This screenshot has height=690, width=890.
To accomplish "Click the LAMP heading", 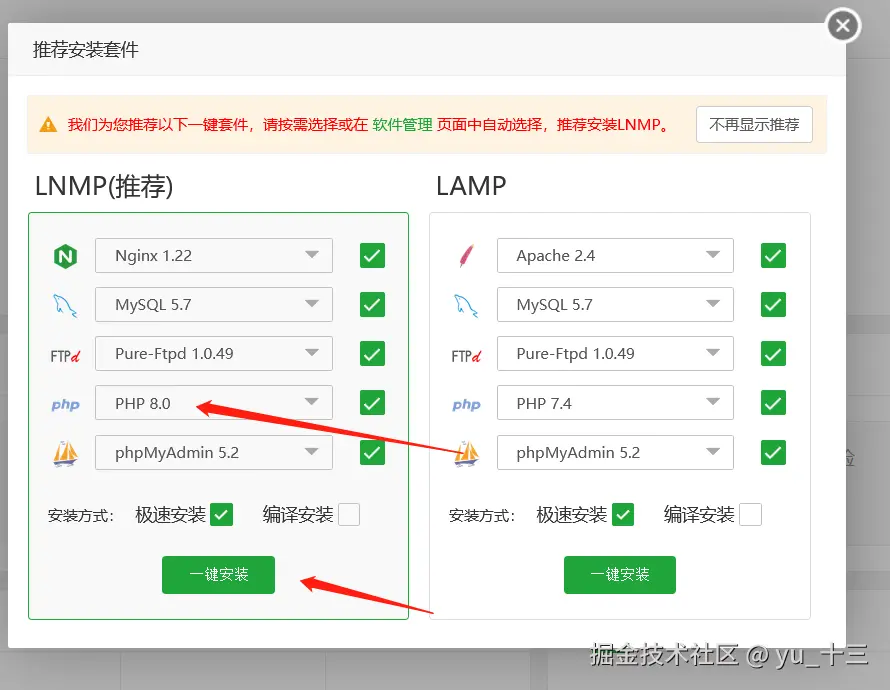I will click(471, 186).
